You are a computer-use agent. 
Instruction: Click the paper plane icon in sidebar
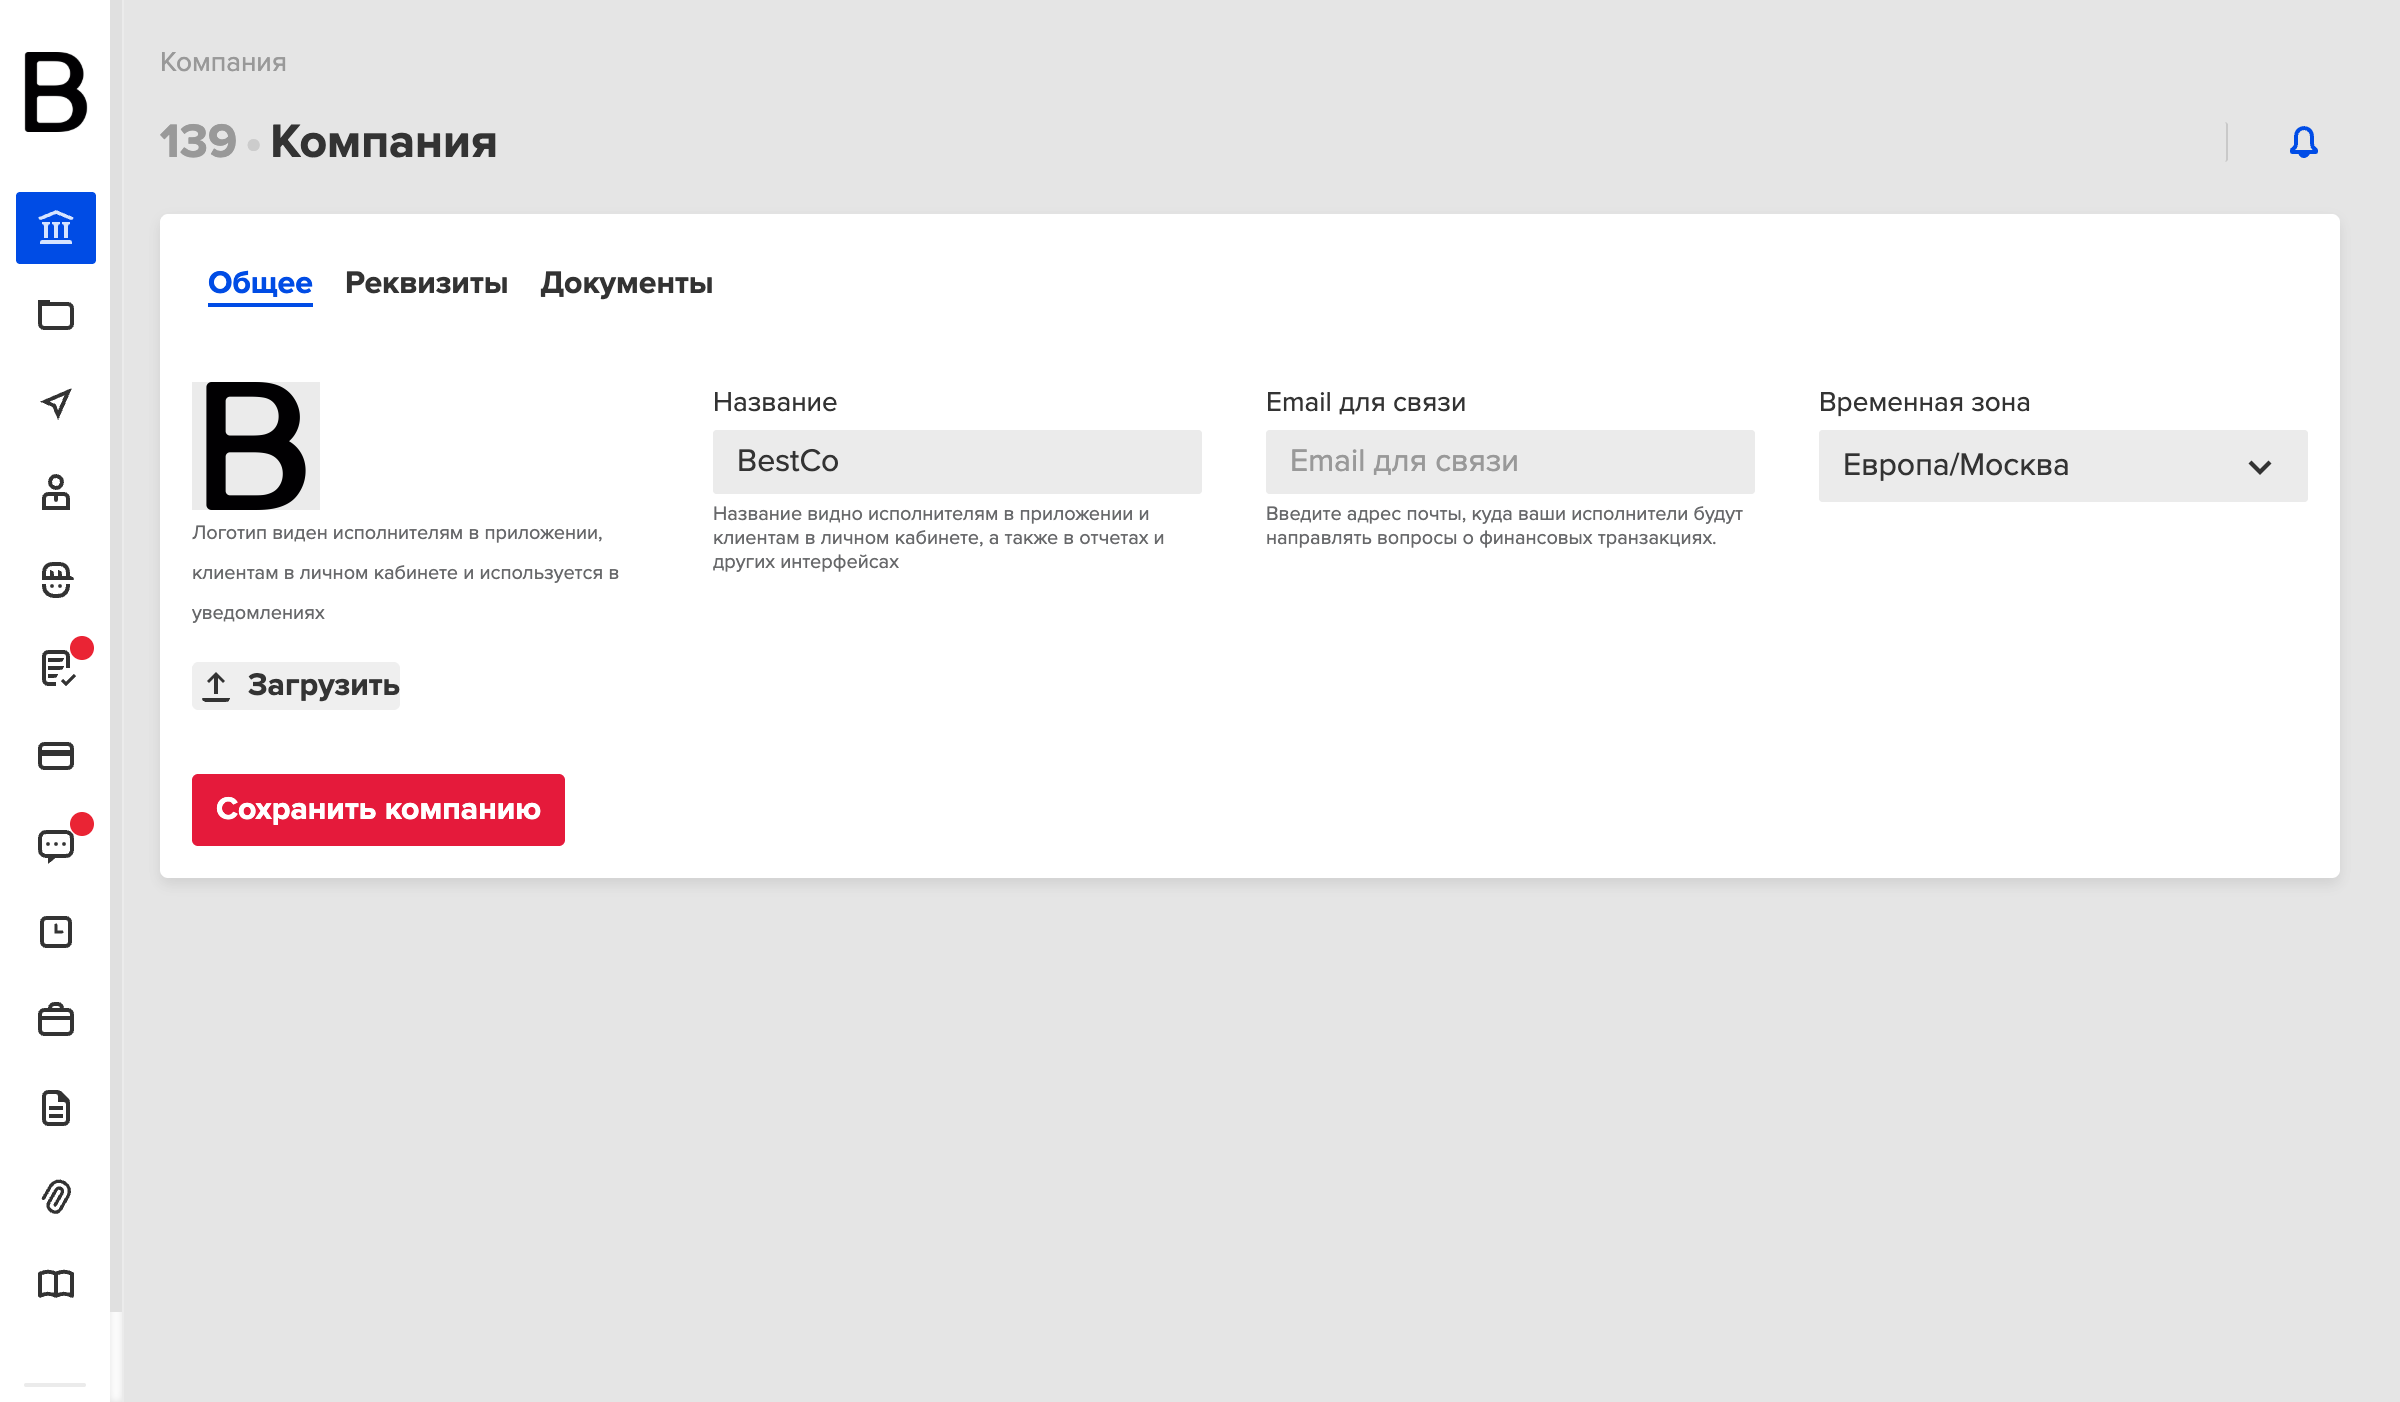(56, 403)
